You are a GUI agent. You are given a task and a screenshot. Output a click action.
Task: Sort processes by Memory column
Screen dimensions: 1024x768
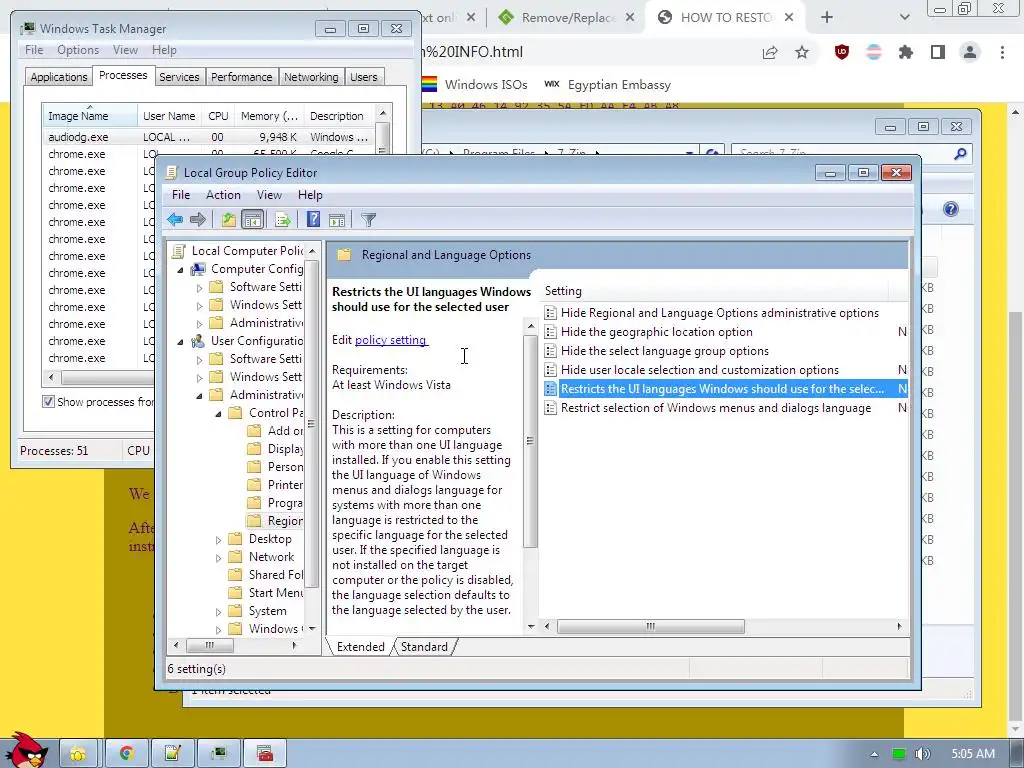click(269, 116)
